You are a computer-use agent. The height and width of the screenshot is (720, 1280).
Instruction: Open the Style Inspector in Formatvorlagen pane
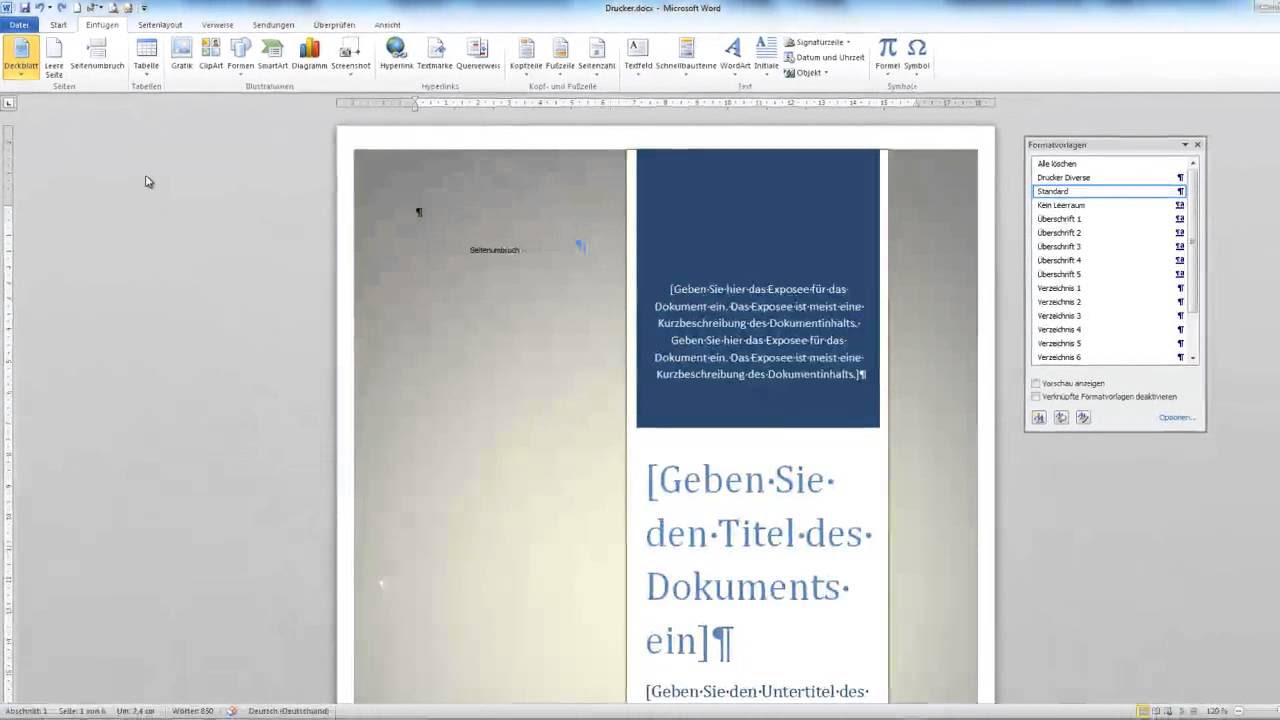[1061, 418]
